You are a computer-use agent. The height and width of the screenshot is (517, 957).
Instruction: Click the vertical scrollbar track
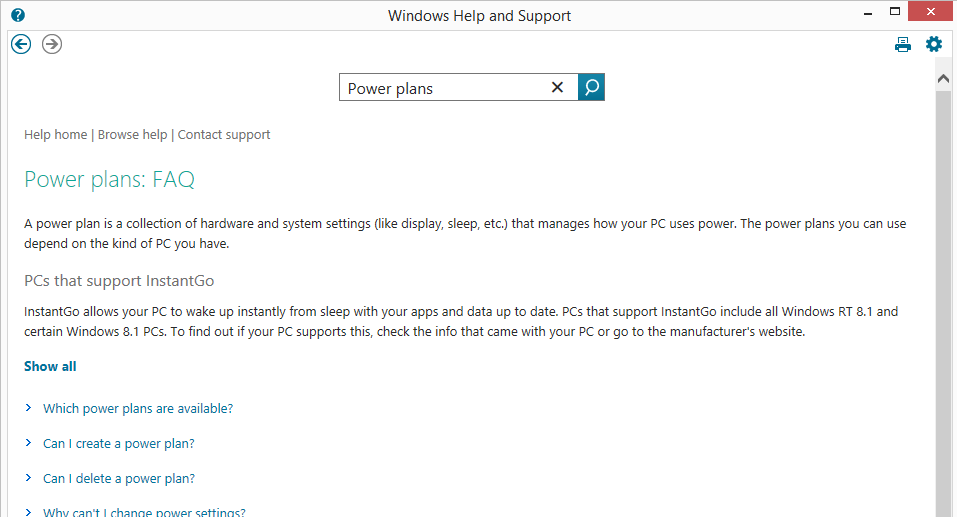[943, 305]
